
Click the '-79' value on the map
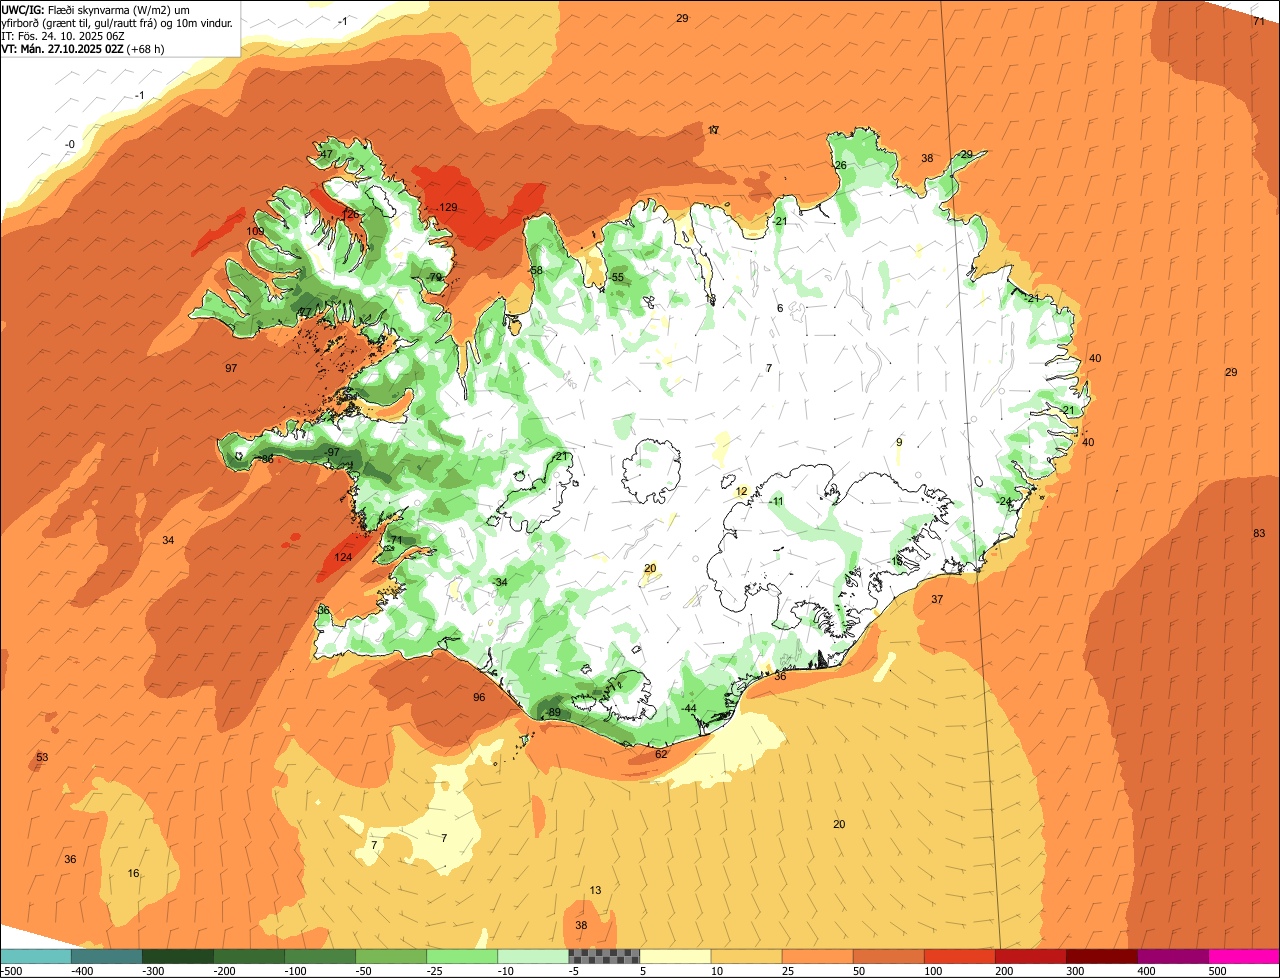(433, 277)
